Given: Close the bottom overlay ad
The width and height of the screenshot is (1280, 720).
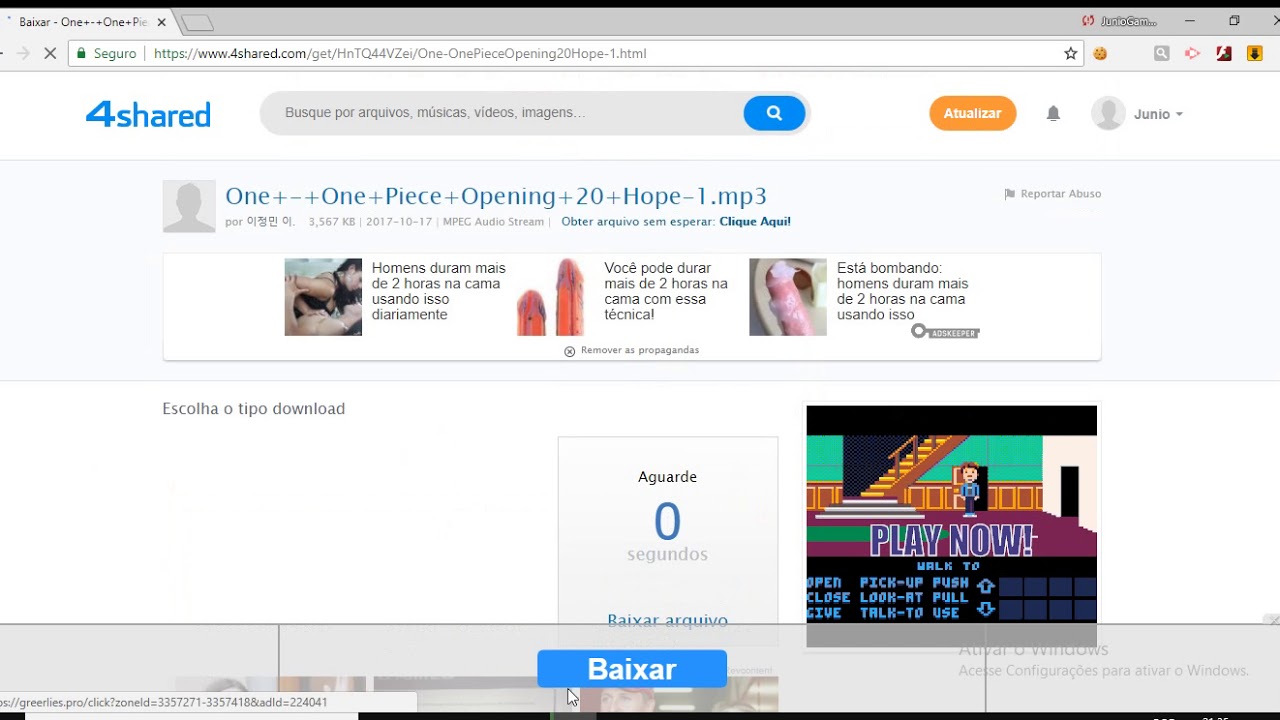Looking at the screenshot, I should [x=1271, y=619].
